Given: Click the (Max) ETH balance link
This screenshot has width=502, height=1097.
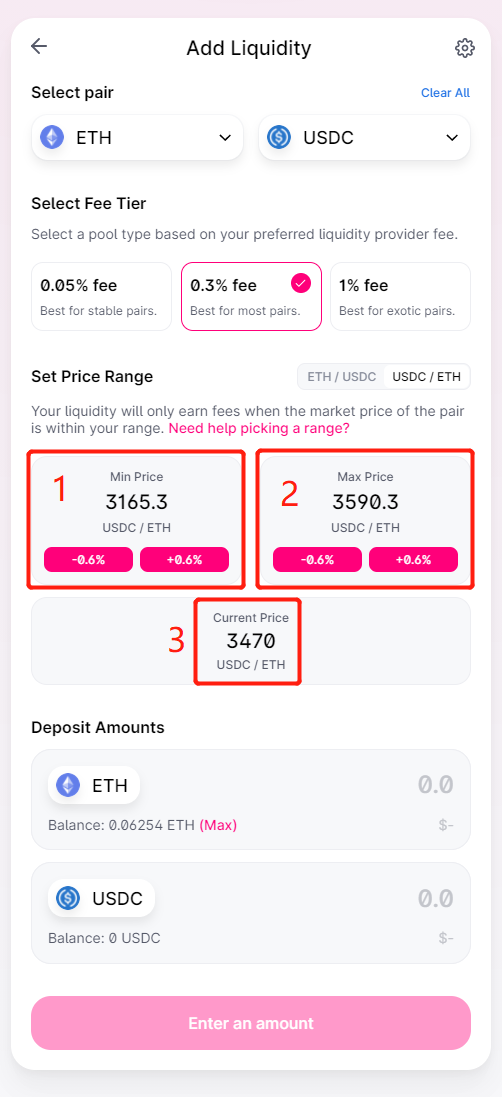Looking at the screenshot, I should (x=218, y=826).
